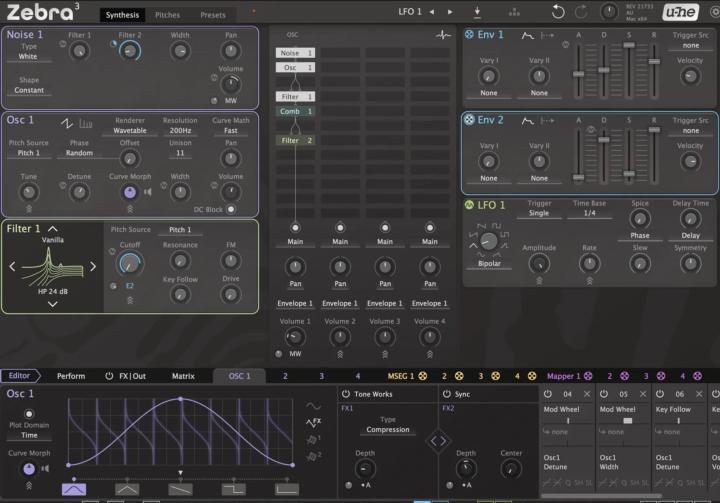Open Osc 1 Phase Random dropdown

pyautogui.click(x=79, y=153)
